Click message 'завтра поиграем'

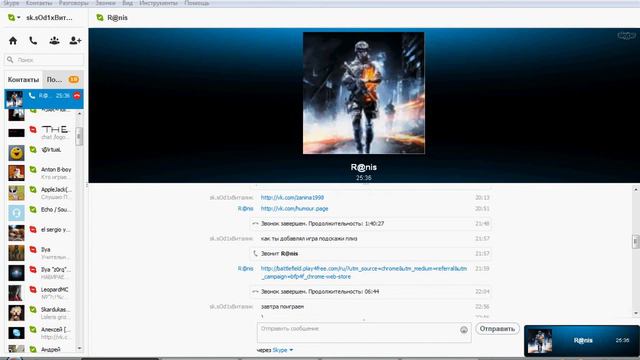pos(282,307)
